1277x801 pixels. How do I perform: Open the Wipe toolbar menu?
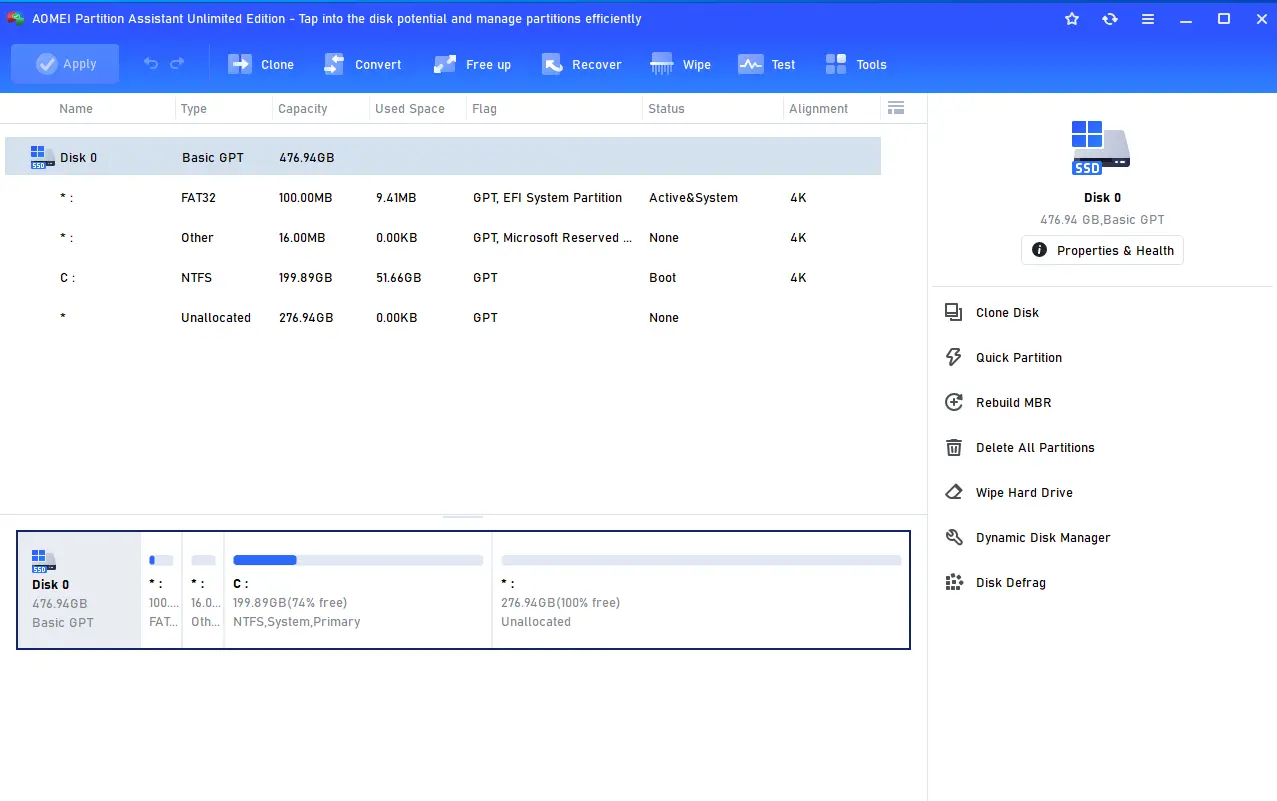click(680, 64)
